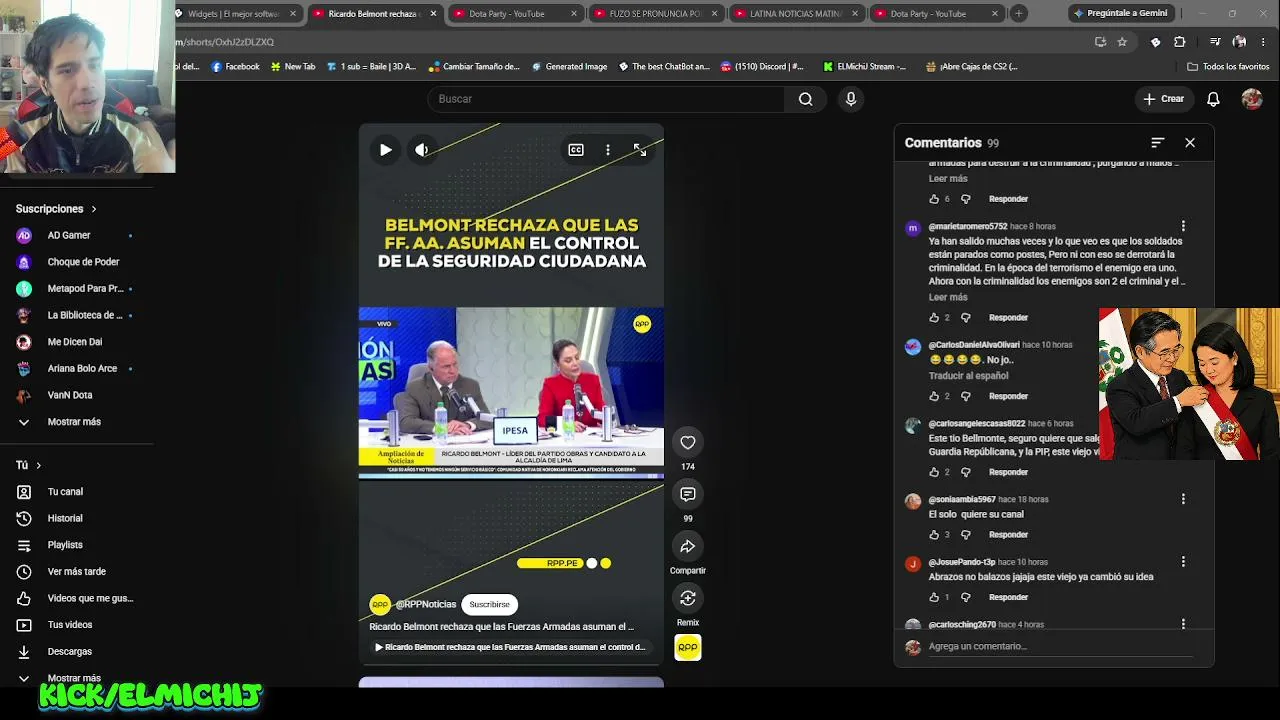The height and width of the screenshot is (720, 1280).
Task: Share the short via Compartir icon
Action: 688,547
